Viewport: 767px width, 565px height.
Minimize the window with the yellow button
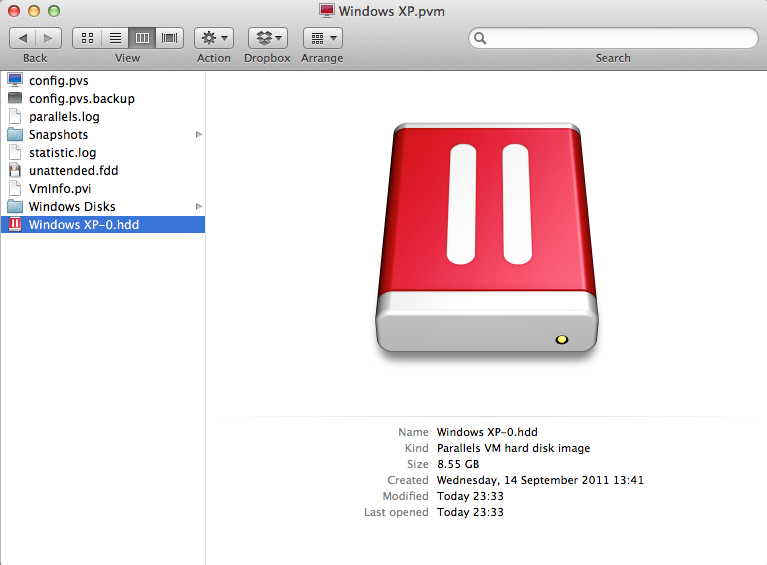click(x=34, y=11)
